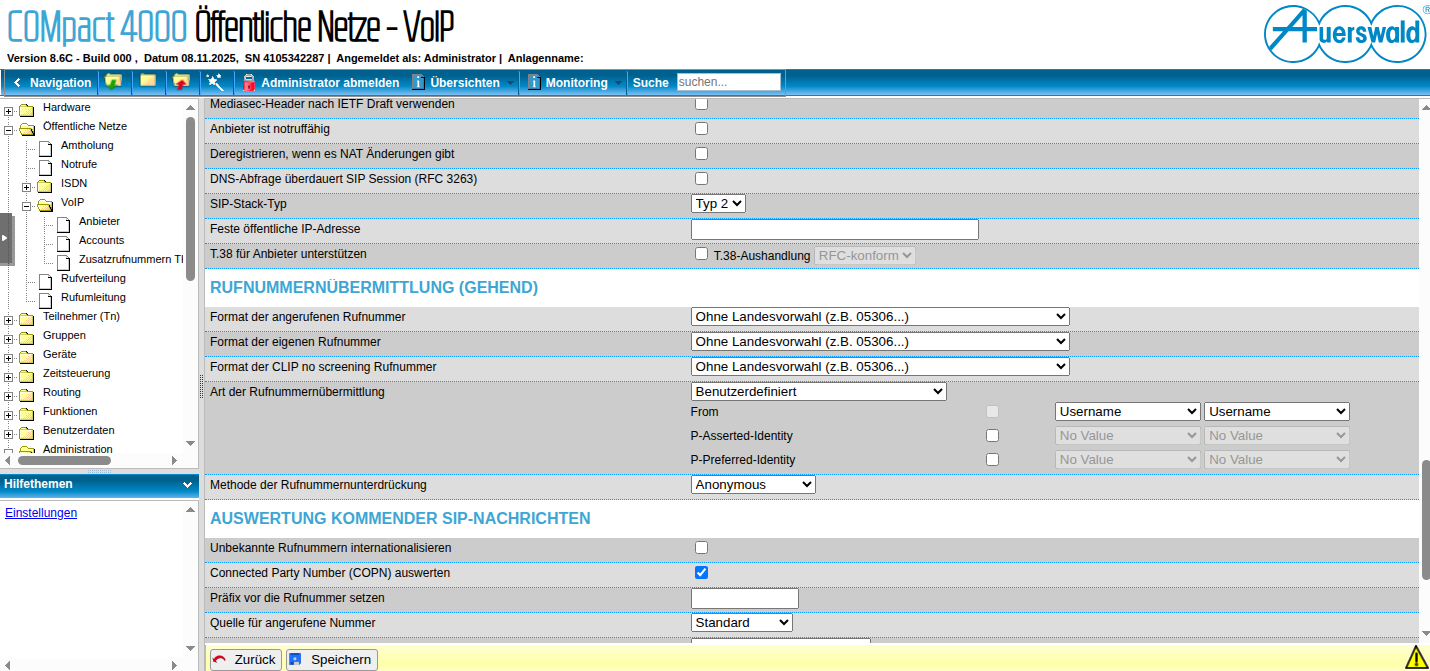The image size is (1430, 671).
Task: Open Format der angerufenen Rufnummer dropdown
Action: (880, 317)
